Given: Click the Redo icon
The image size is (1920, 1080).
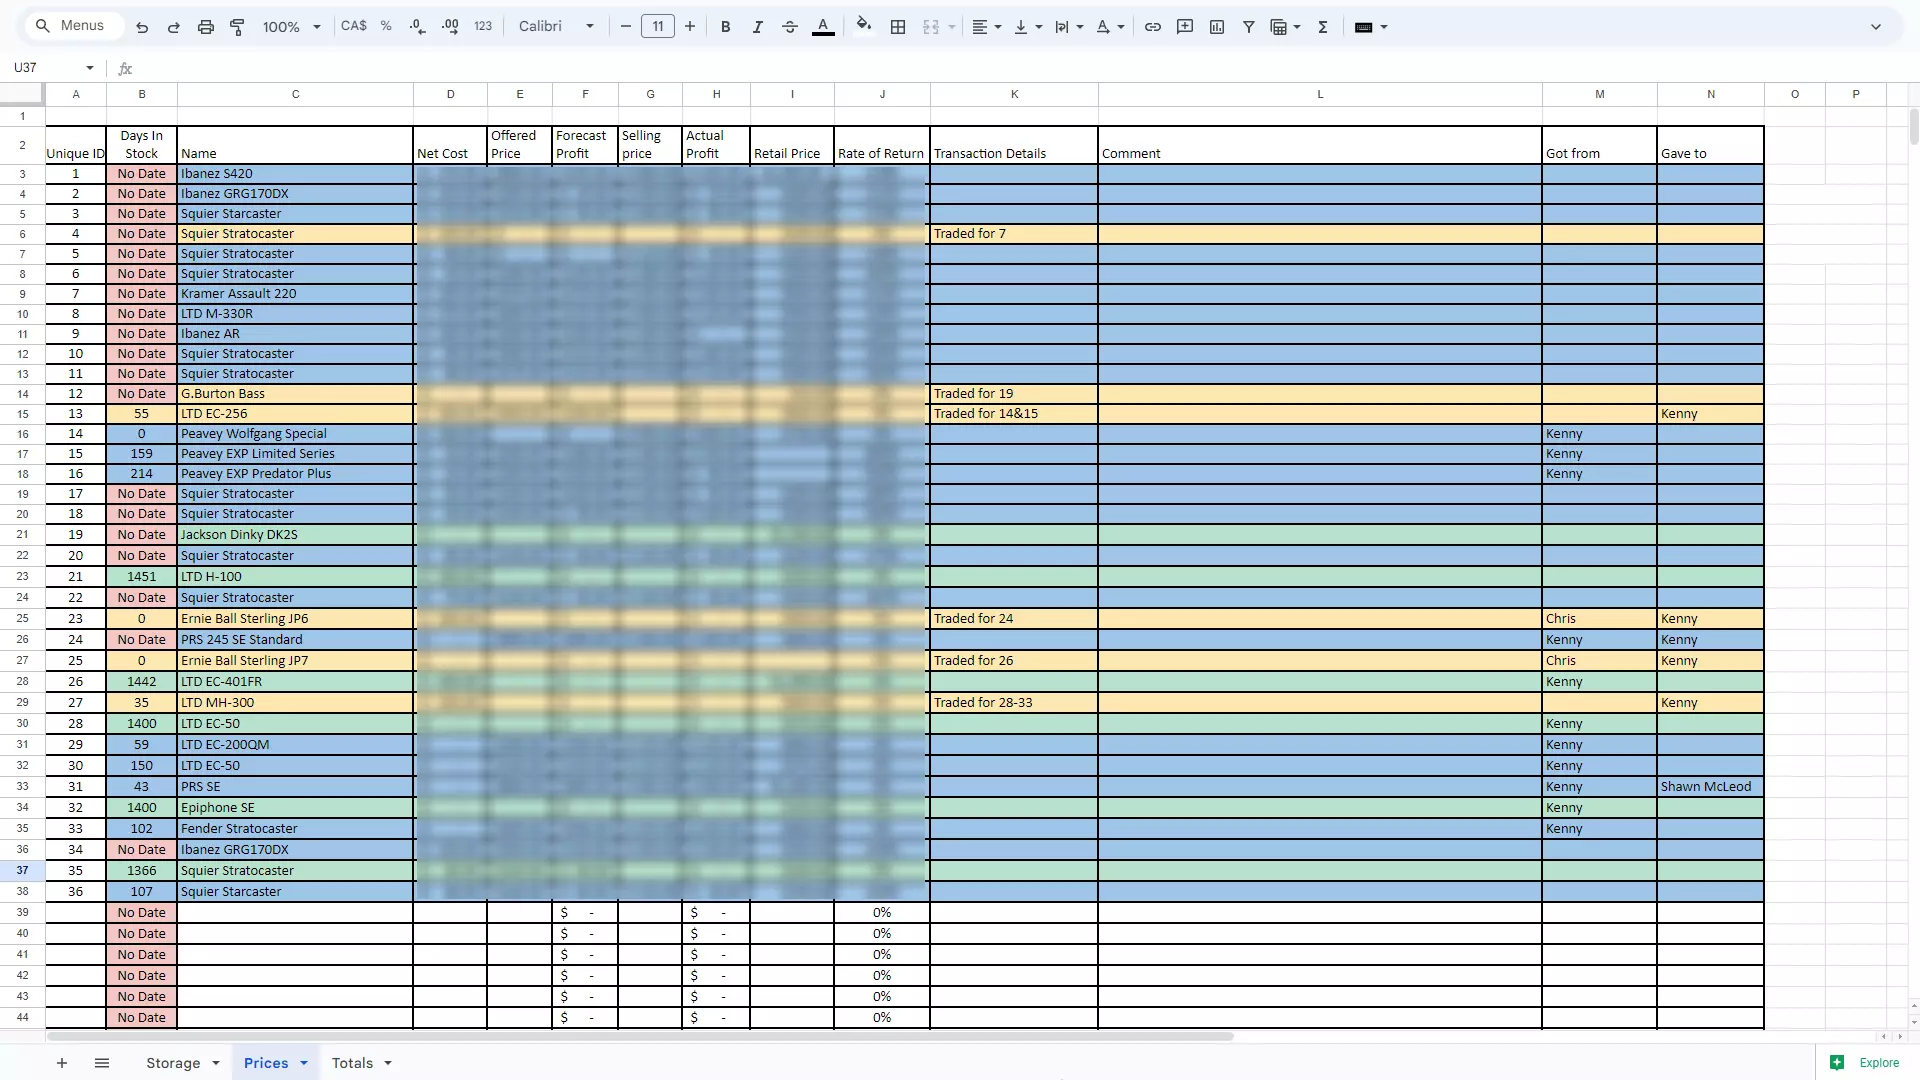Looking at the screenshot, I should coord(173,27).
